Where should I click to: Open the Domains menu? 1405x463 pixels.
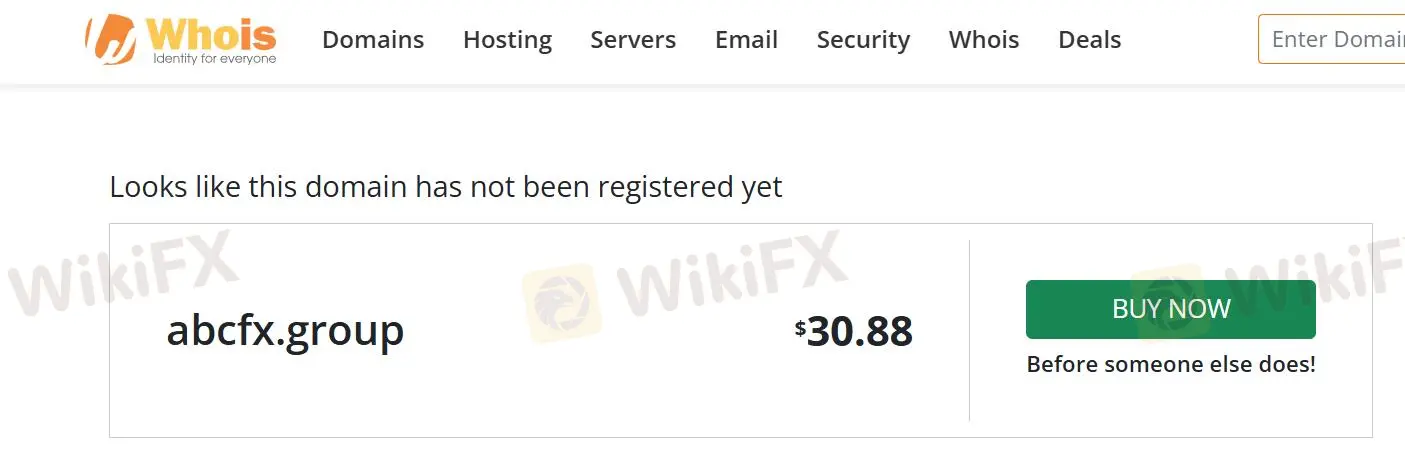tap(373, 40)
